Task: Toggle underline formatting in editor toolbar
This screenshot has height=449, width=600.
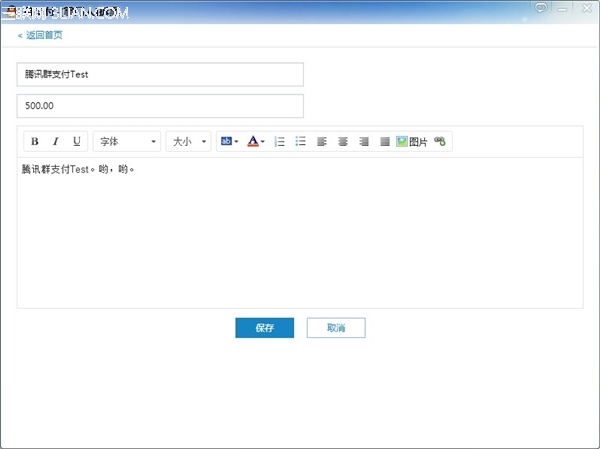Action: click(77, 142)
